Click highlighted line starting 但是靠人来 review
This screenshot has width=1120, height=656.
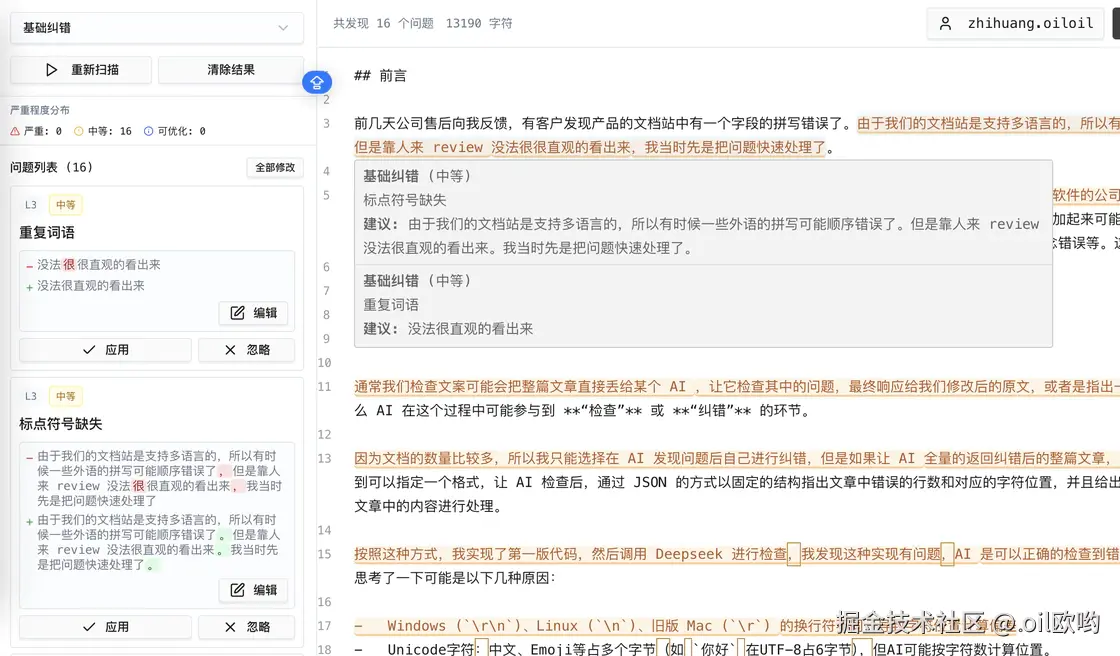pyautogui.click(x=590, y=148)
